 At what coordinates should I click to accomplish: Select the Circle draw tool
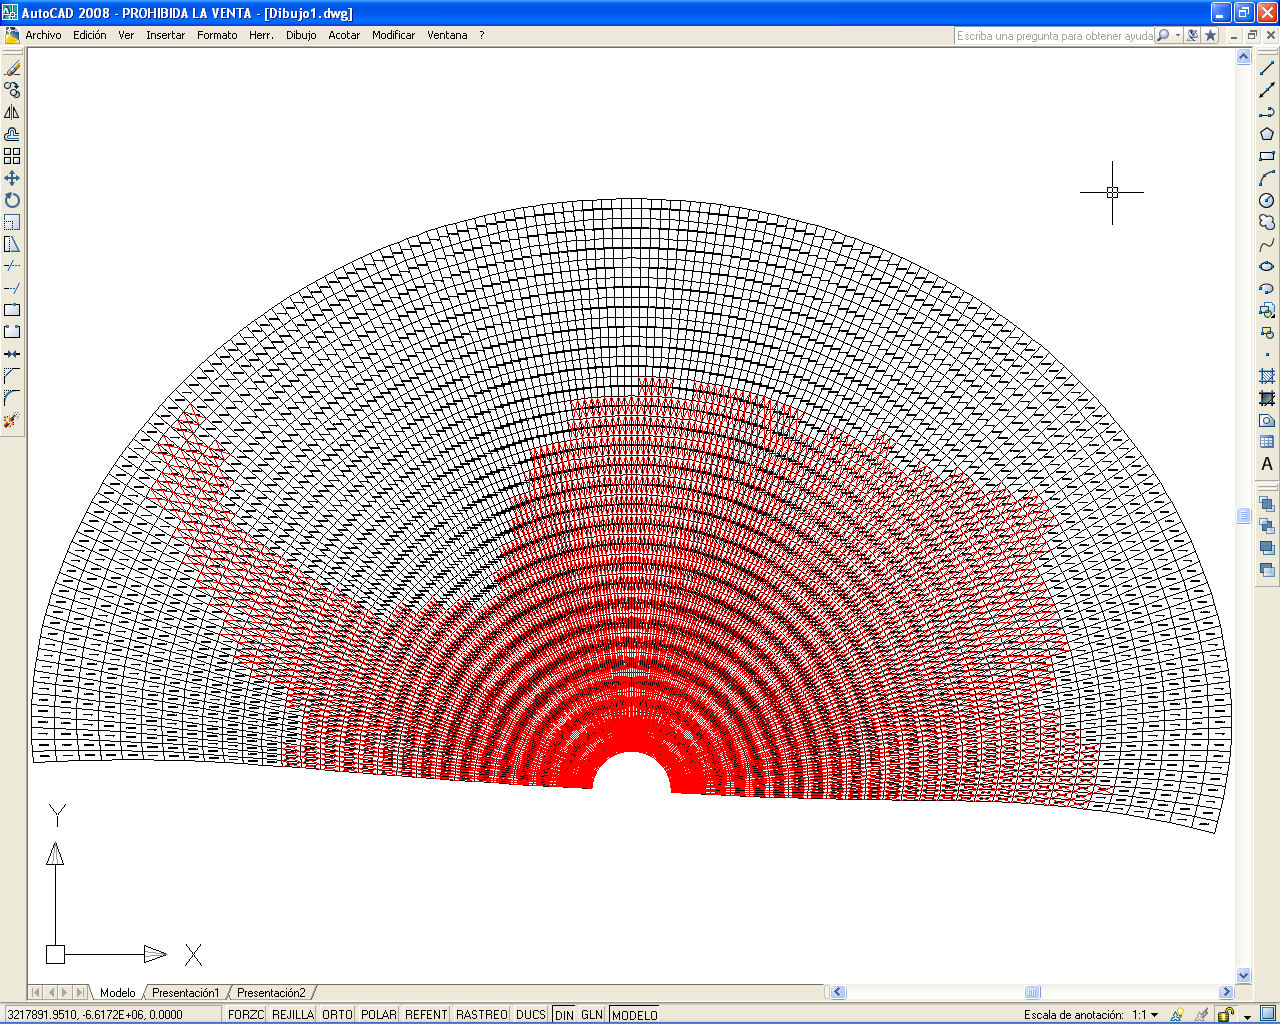pos(1267,200)
